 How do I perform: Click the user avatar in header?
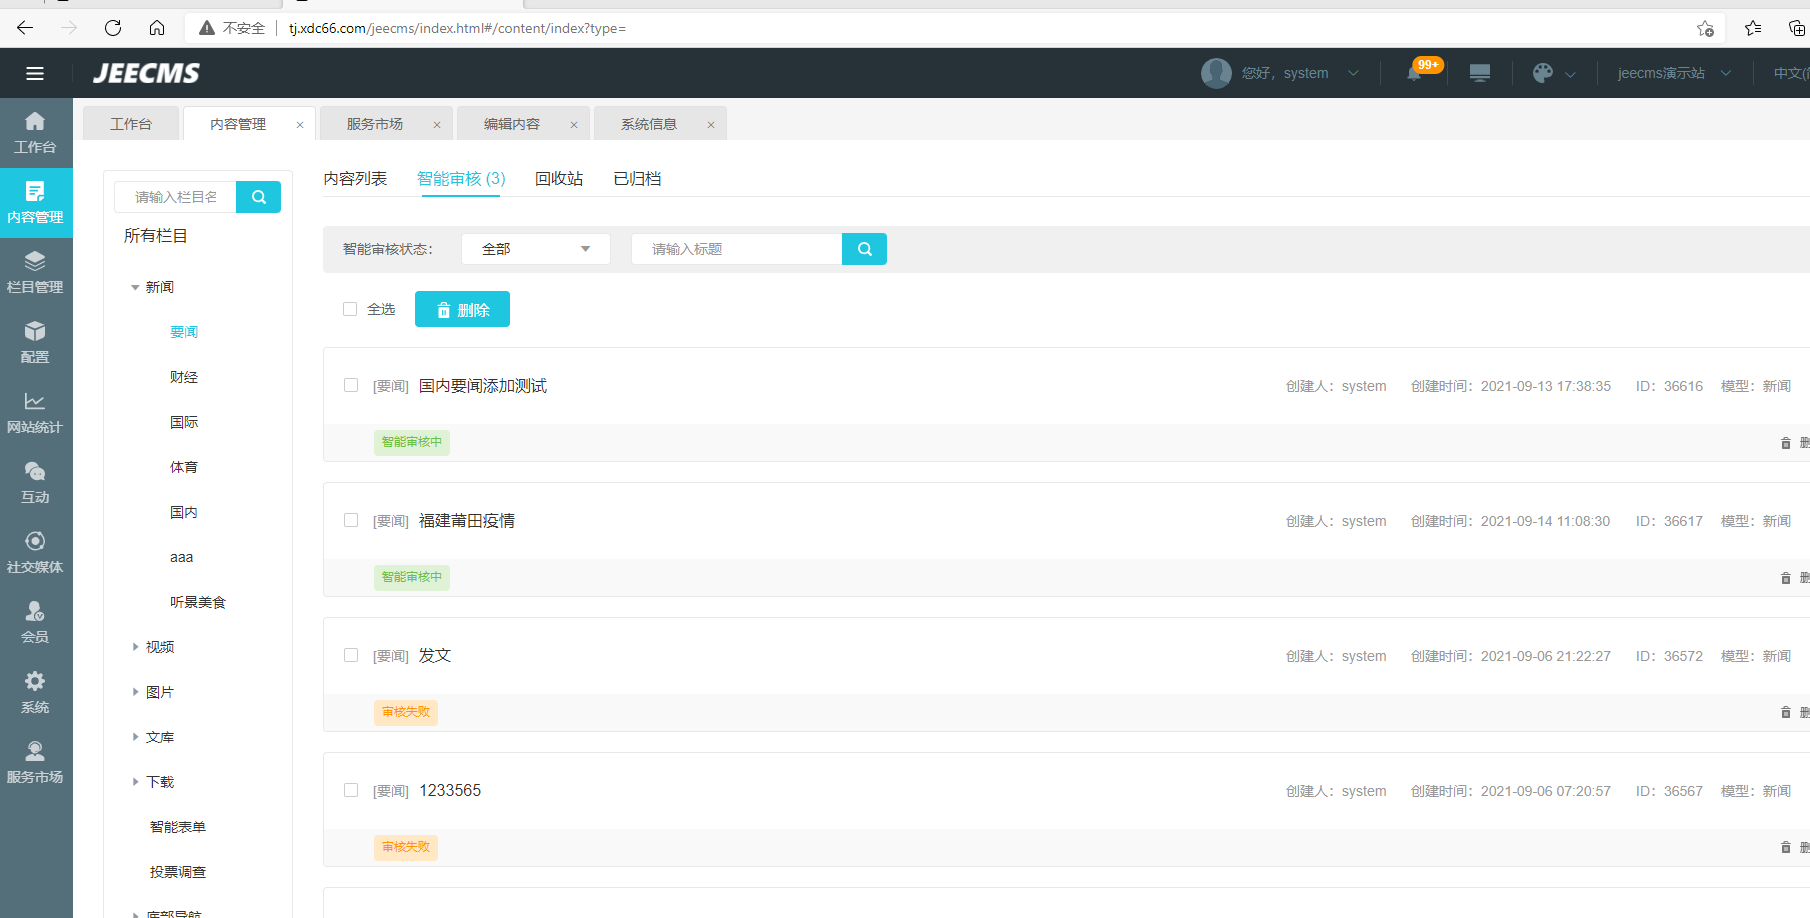(1216, 73)
